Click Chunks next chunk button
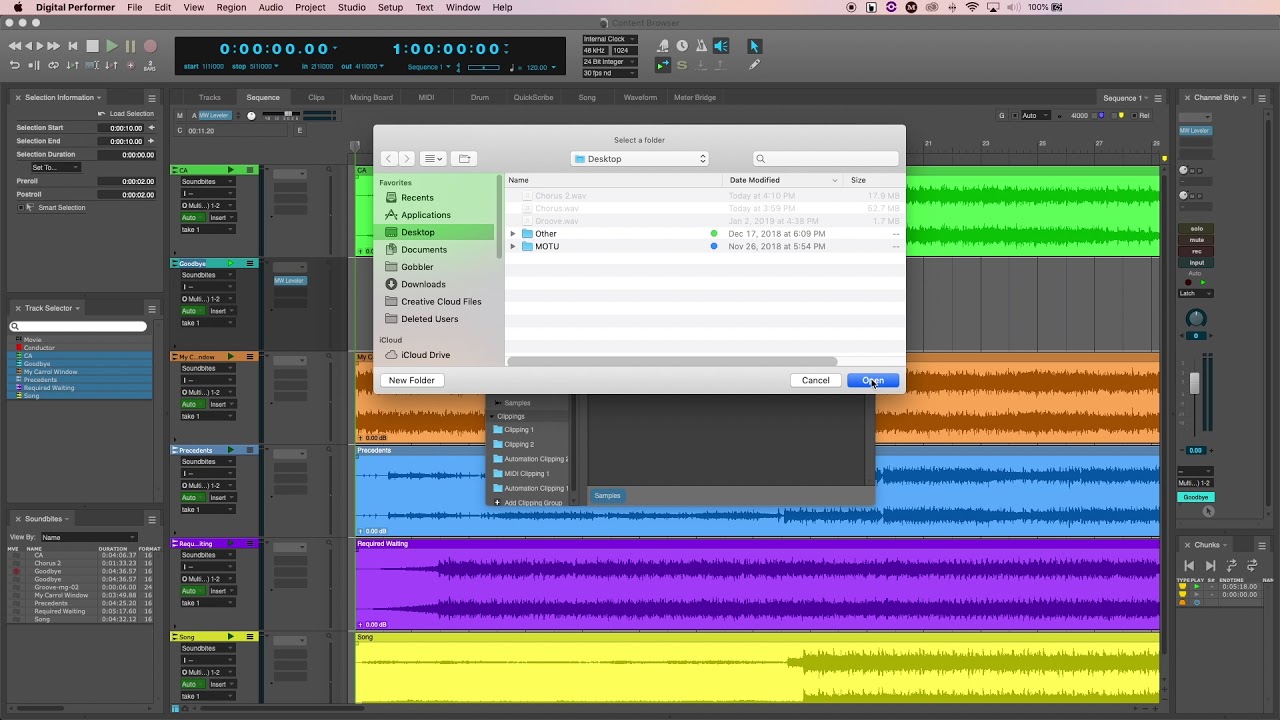 click(x=1210, y=565)
